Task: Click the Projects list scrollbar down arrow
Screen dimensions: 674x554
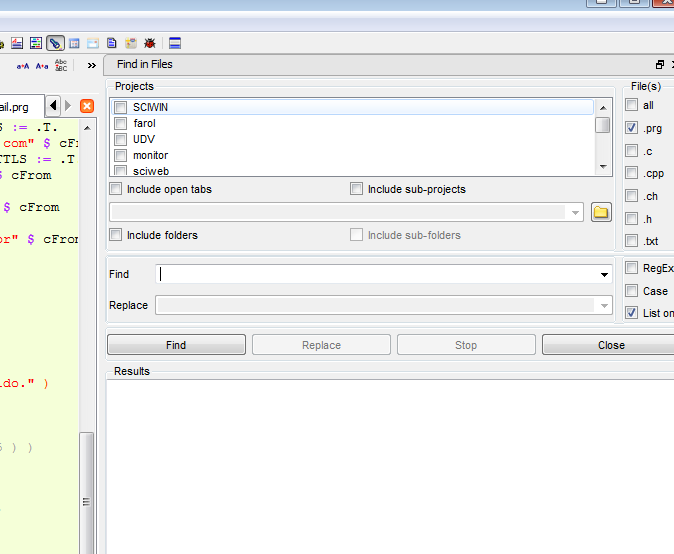Action: point(603,167)
